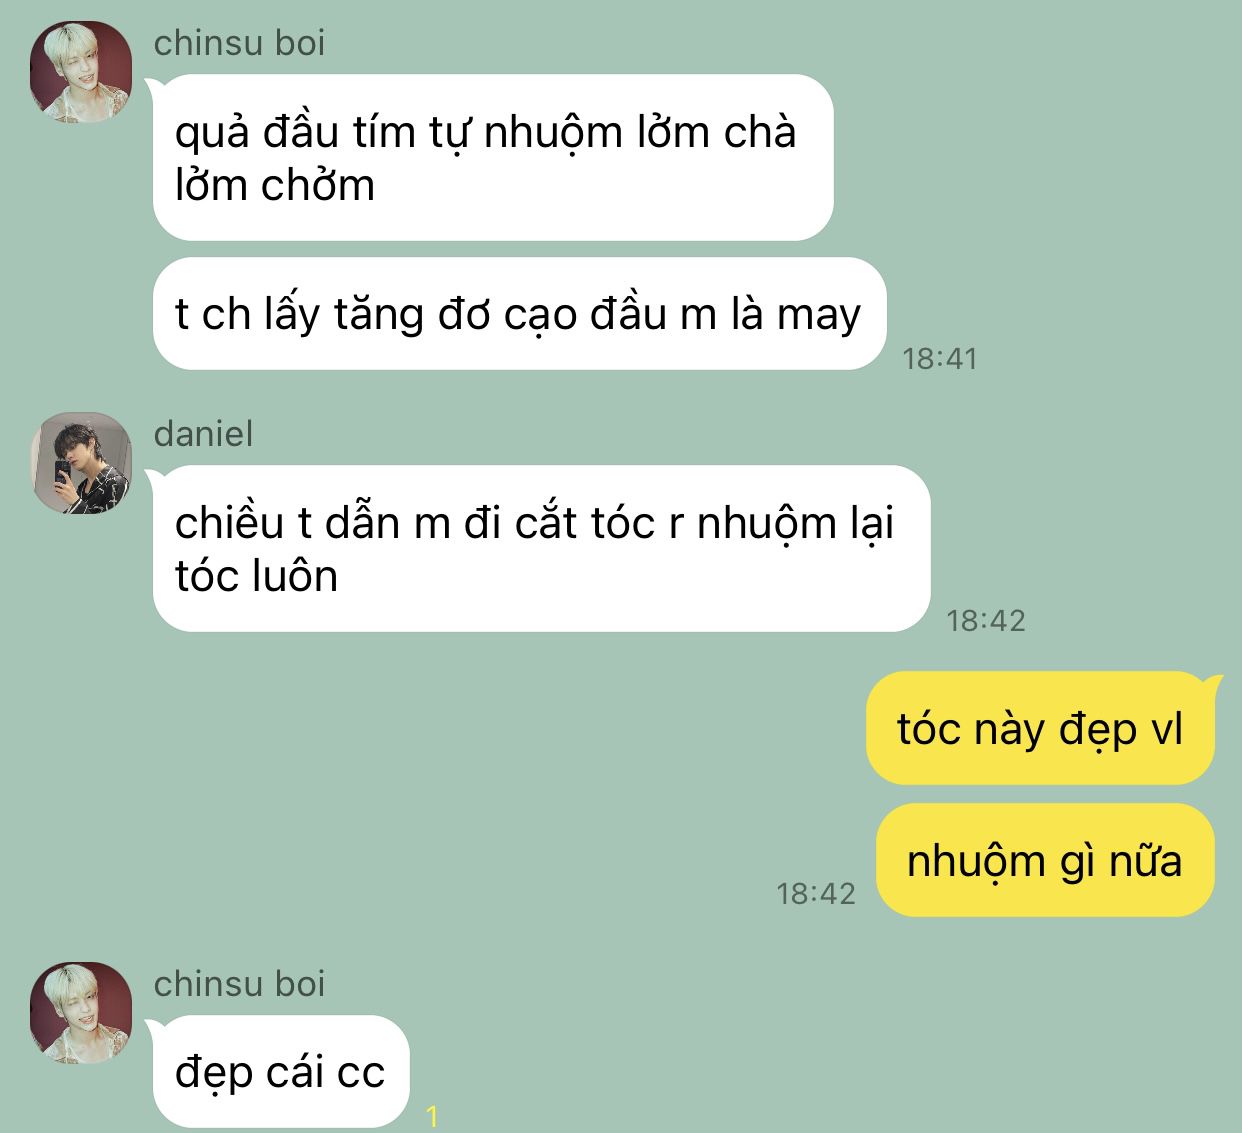Tap the yellow 'nhuộm gì nữa' bubble
The height and width of the screenshot is (1133, 1242).
coord(1045,860)
